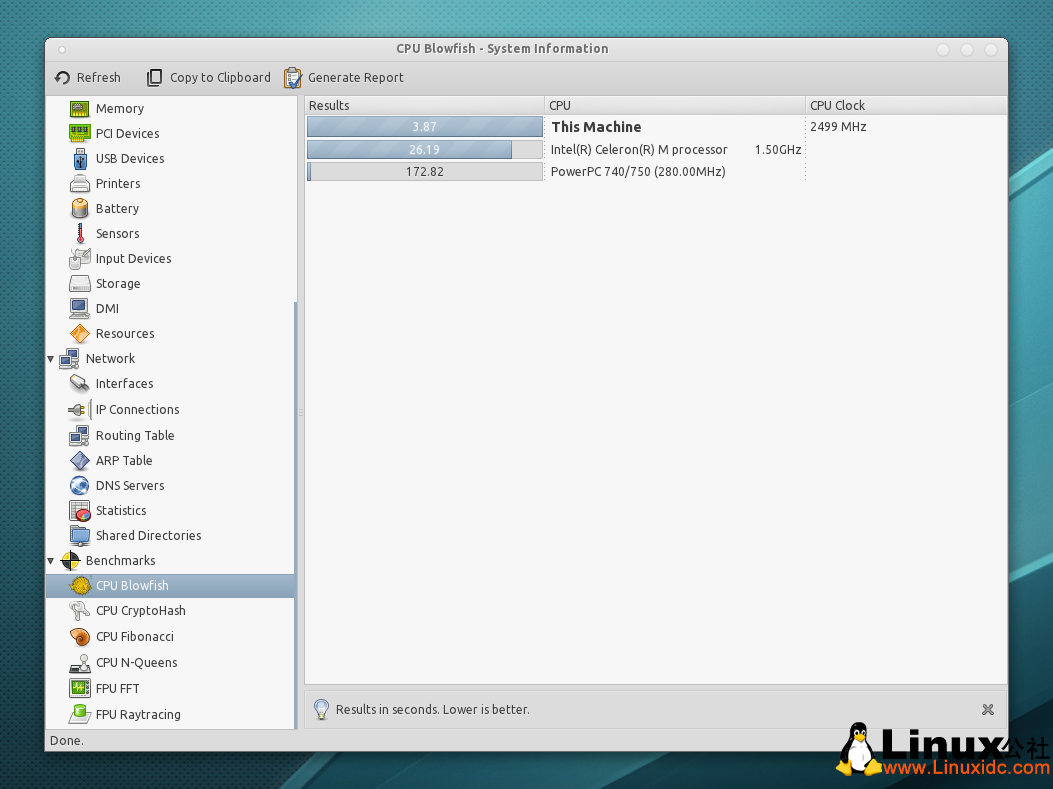Open the FPU Raytracing benchmark
Image resolution: width=1053 pixels, height=789 pixels.
137,715
